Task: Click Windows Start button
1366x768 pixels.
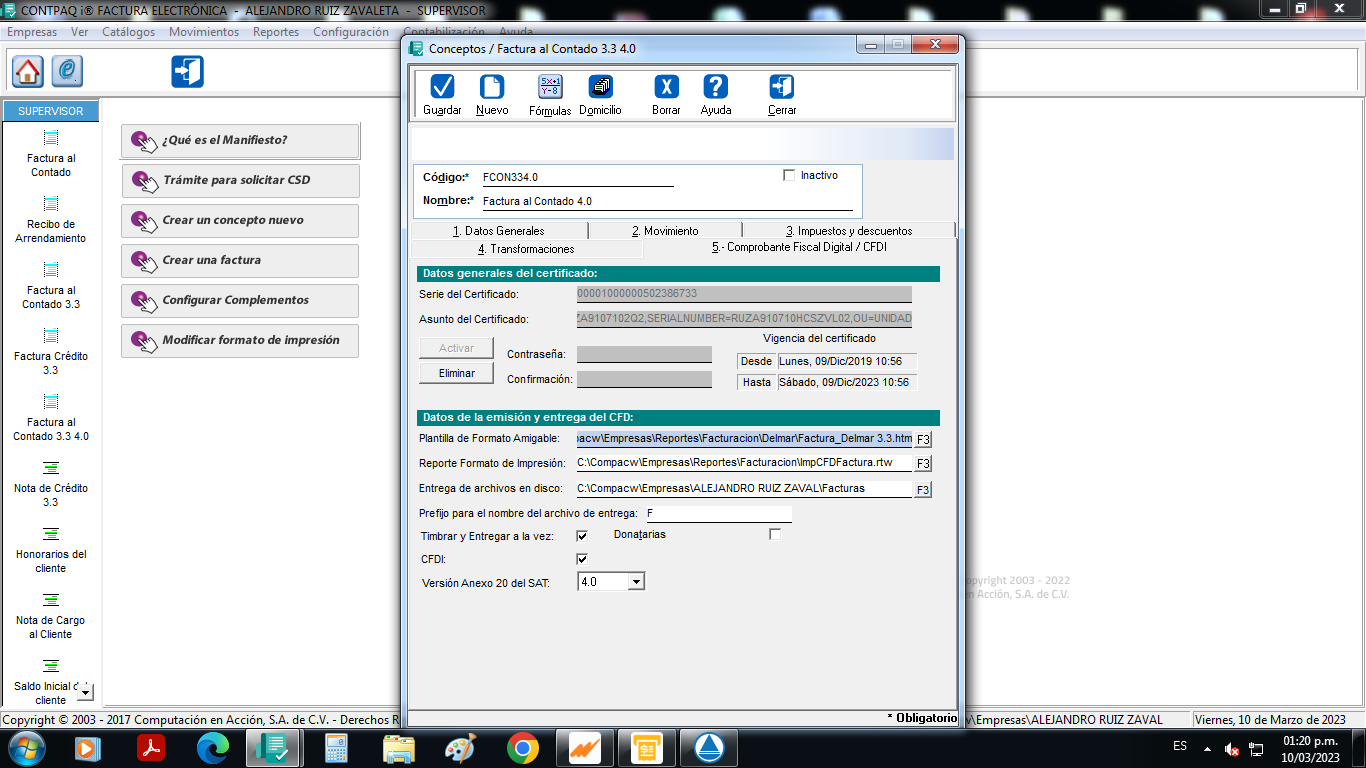Action: 26,747
